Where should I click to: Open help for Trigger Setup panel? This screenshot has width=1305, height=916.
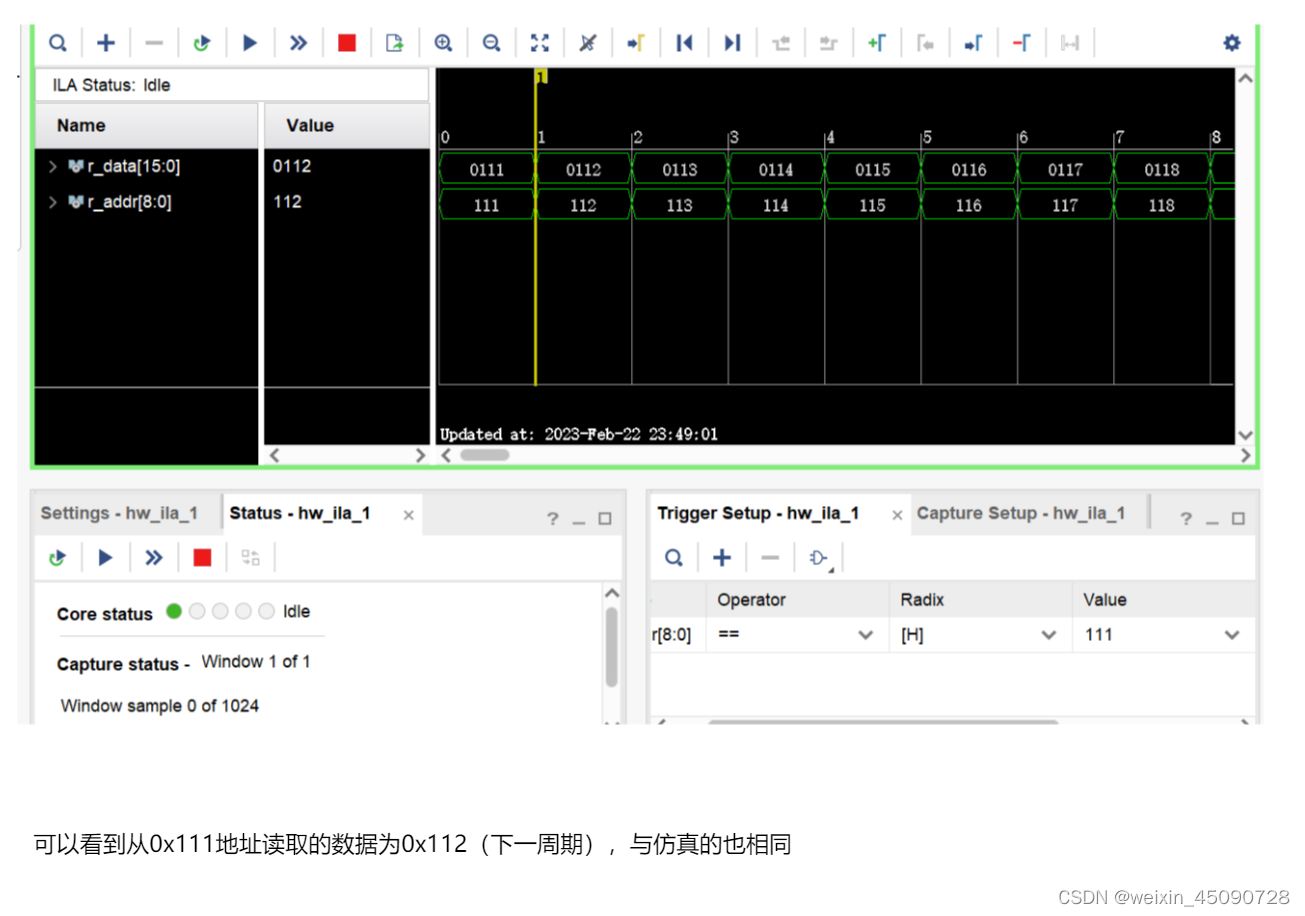[x=1186, y=519]
